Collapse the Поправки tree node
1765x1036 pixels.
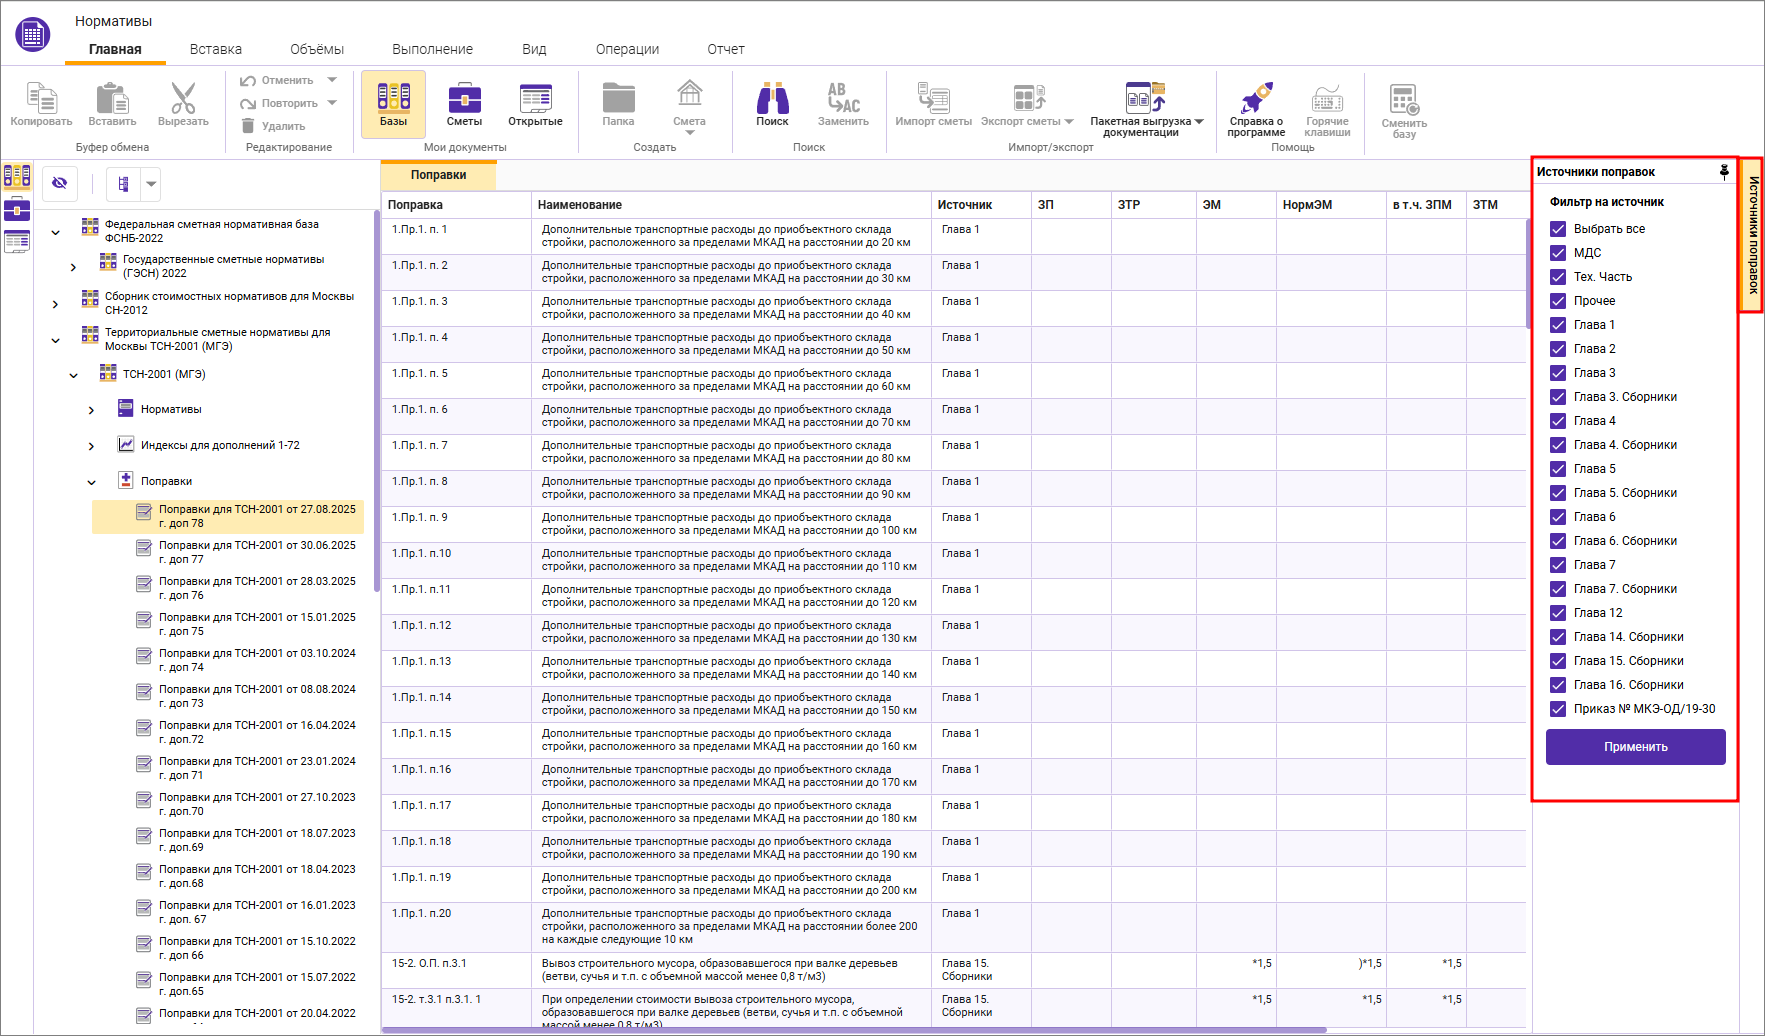point(92,482)
